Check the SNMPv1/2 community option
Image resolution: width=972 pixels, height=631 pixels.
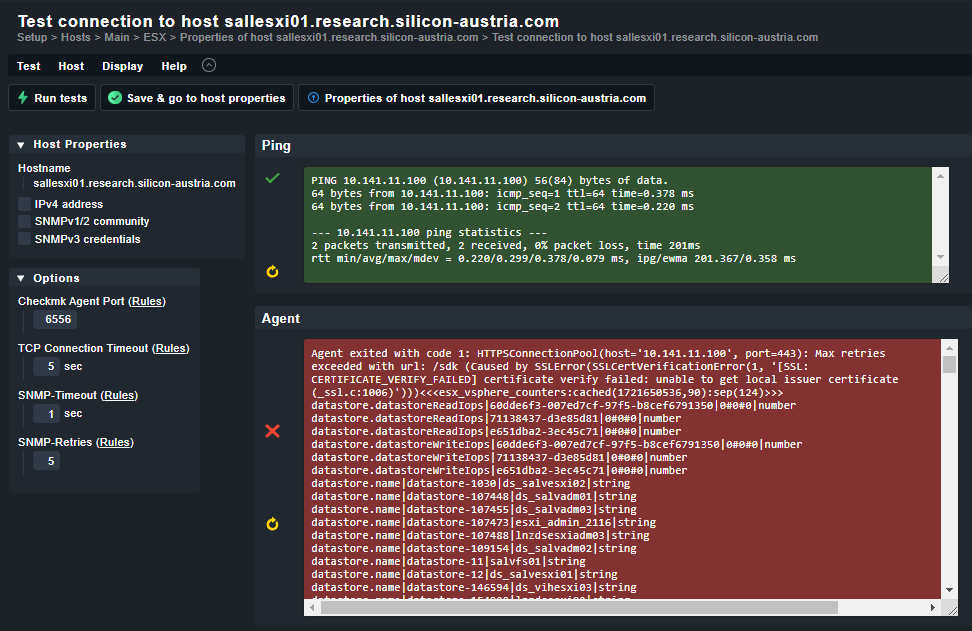click(23, 221)
